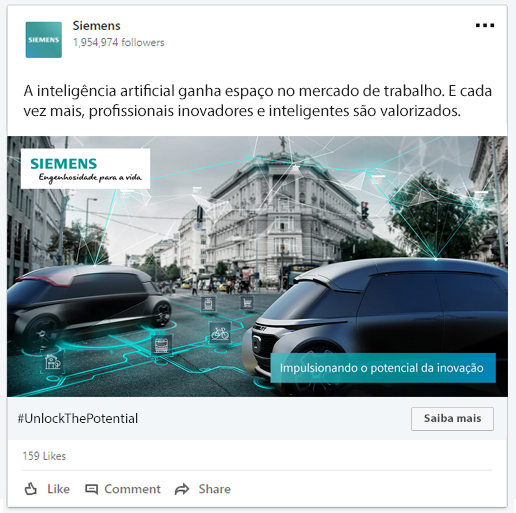
Task: Click the thumbs-up Like icon
Action: [x=31, y=489]
